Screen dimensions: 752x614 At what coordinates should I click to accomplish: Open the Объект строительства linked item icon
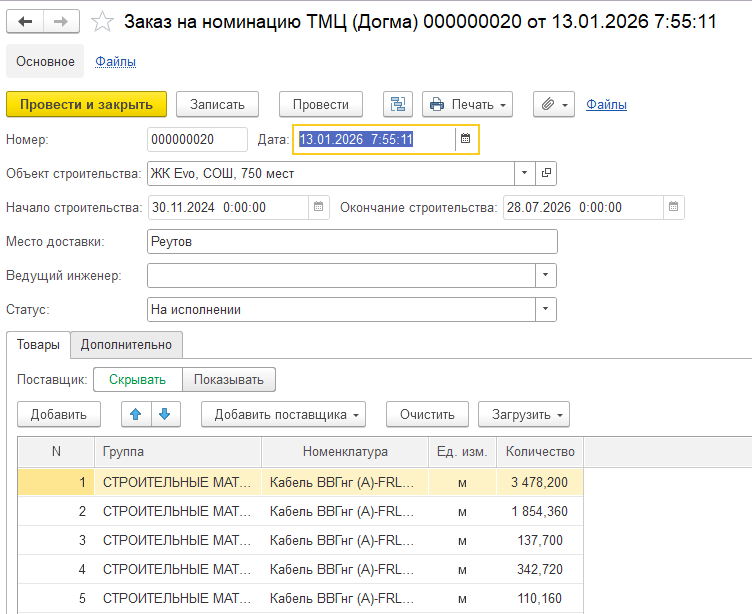tap(546, 173)
